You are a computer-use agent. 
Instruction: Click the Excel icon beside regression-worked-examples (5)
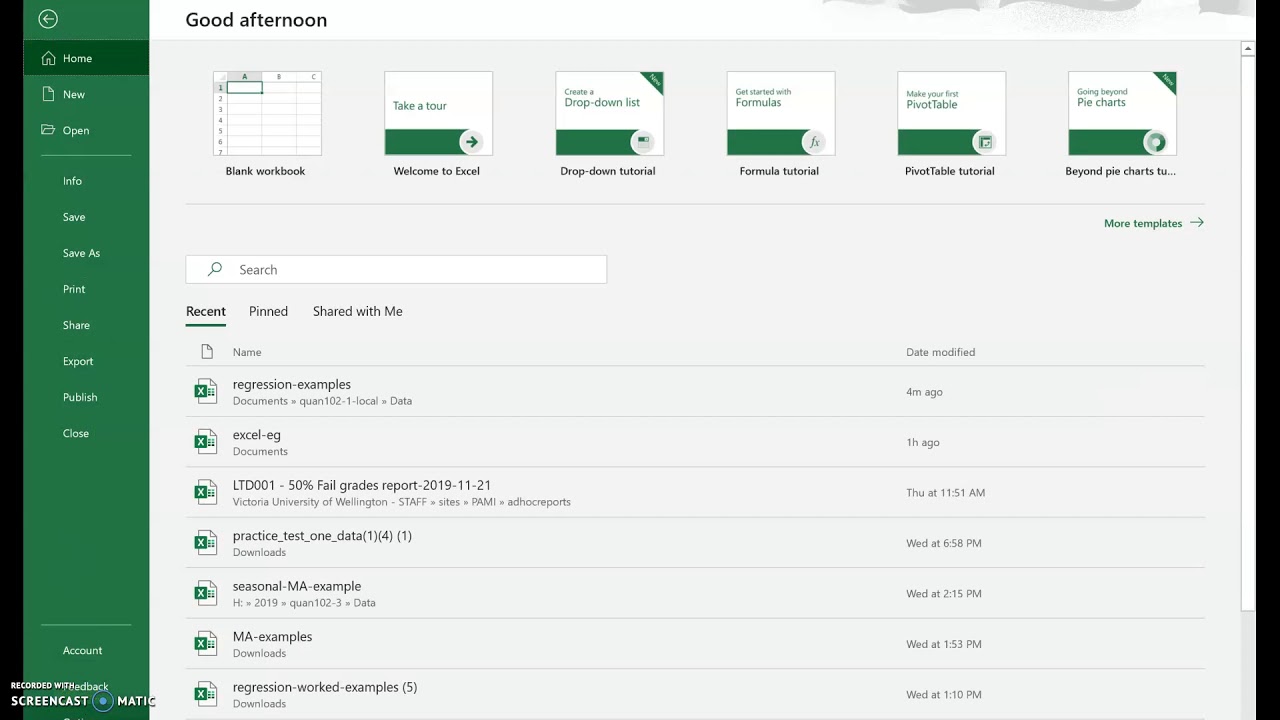click(206, 694)
